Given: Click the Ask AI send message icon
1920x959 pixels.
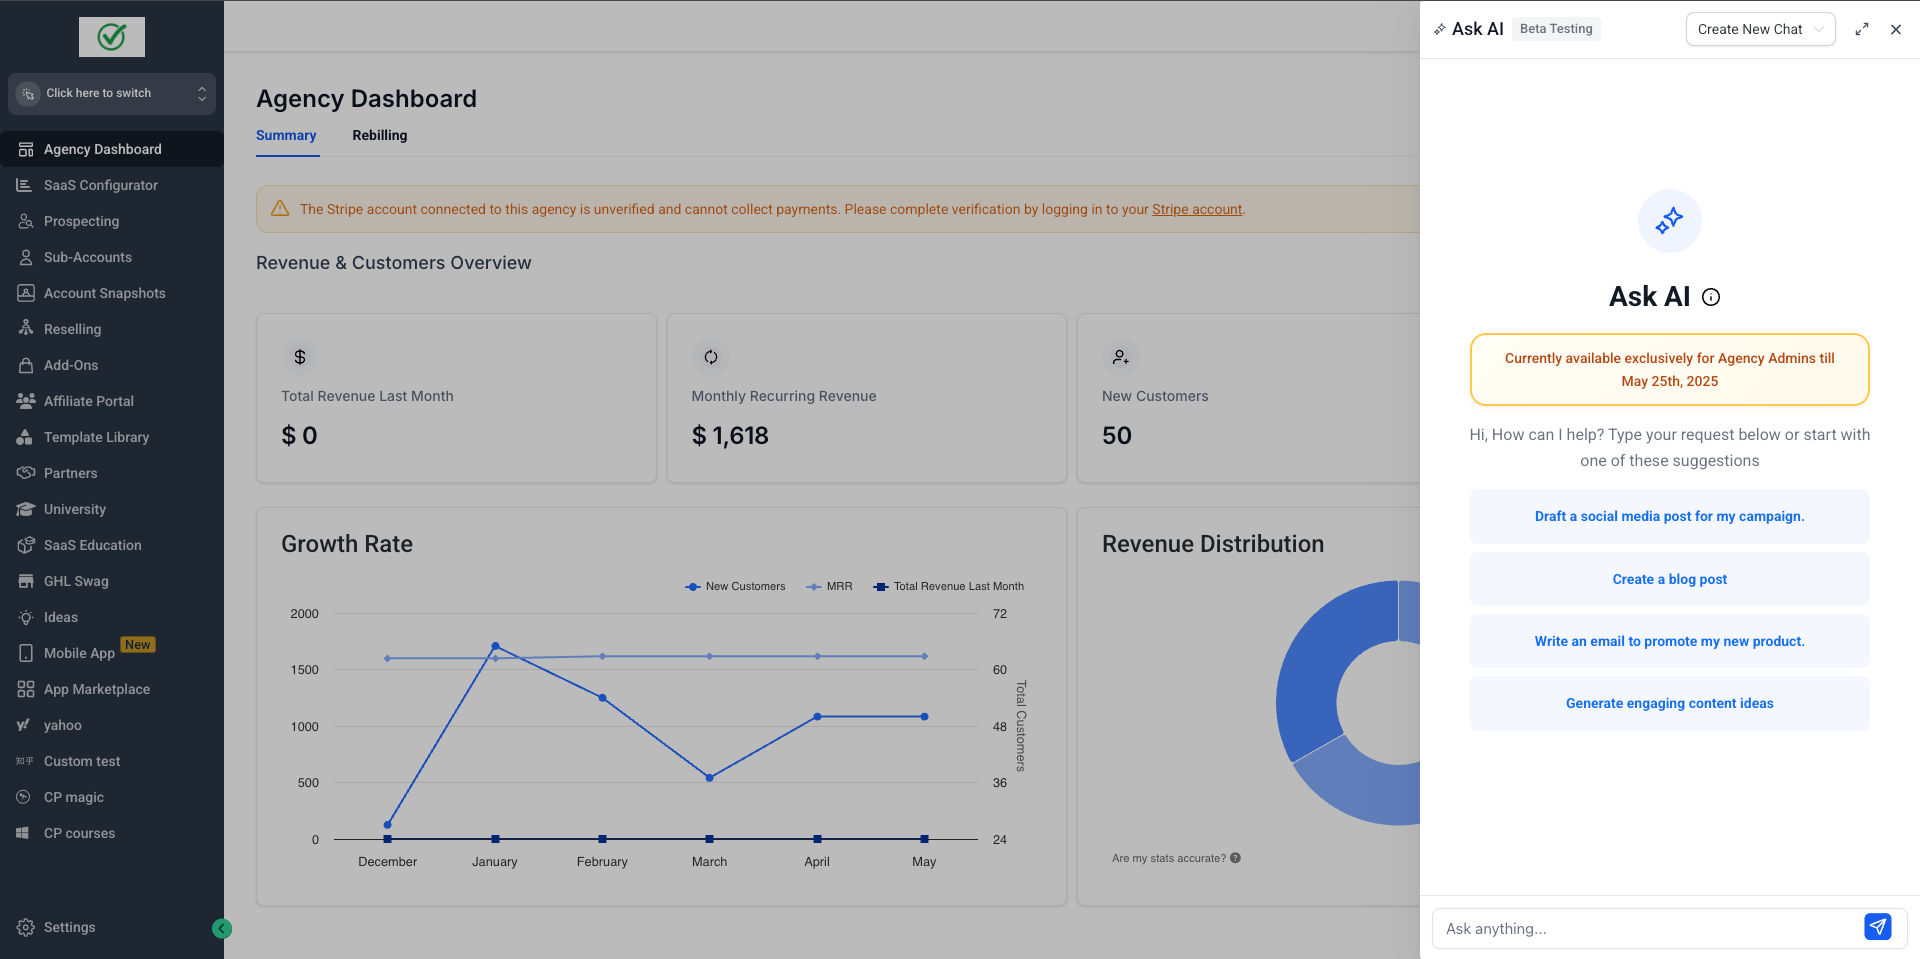Looking at the screenshot, I should click(1877, 927).
